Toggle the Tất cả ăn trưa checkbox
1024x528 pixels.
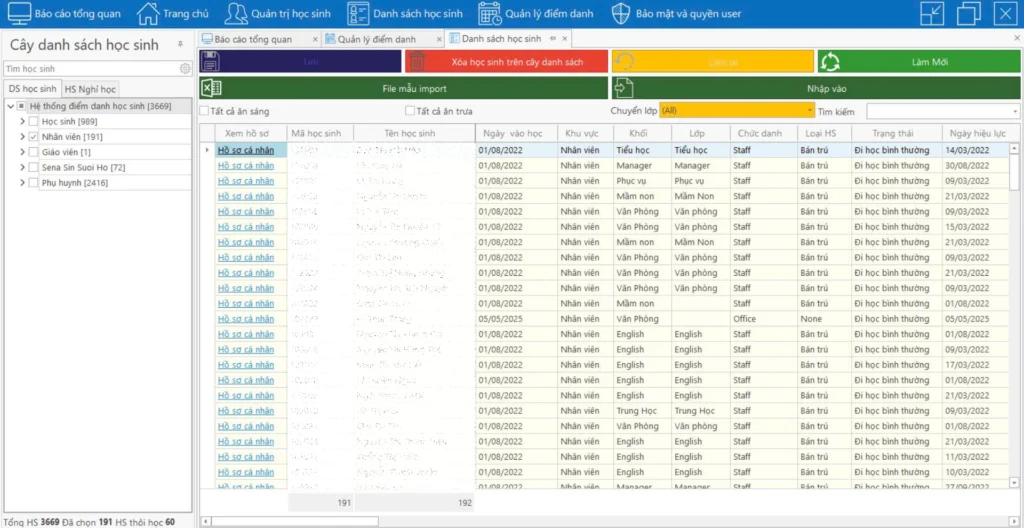click(410, 111)
